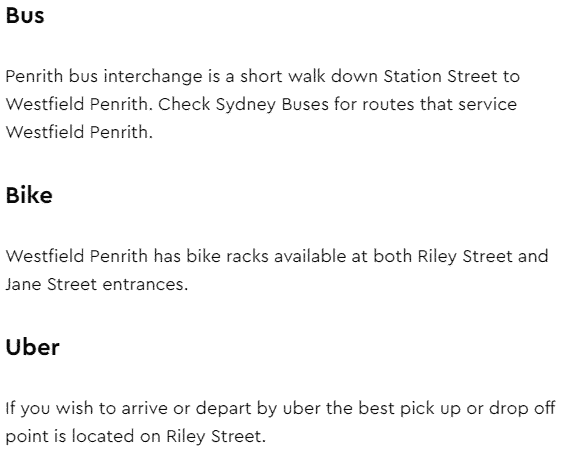The height and width of the screenshot is (449, 562).
Task: Click "Penrith bus interchange" at paragraph start
Action: coord(104,77)
